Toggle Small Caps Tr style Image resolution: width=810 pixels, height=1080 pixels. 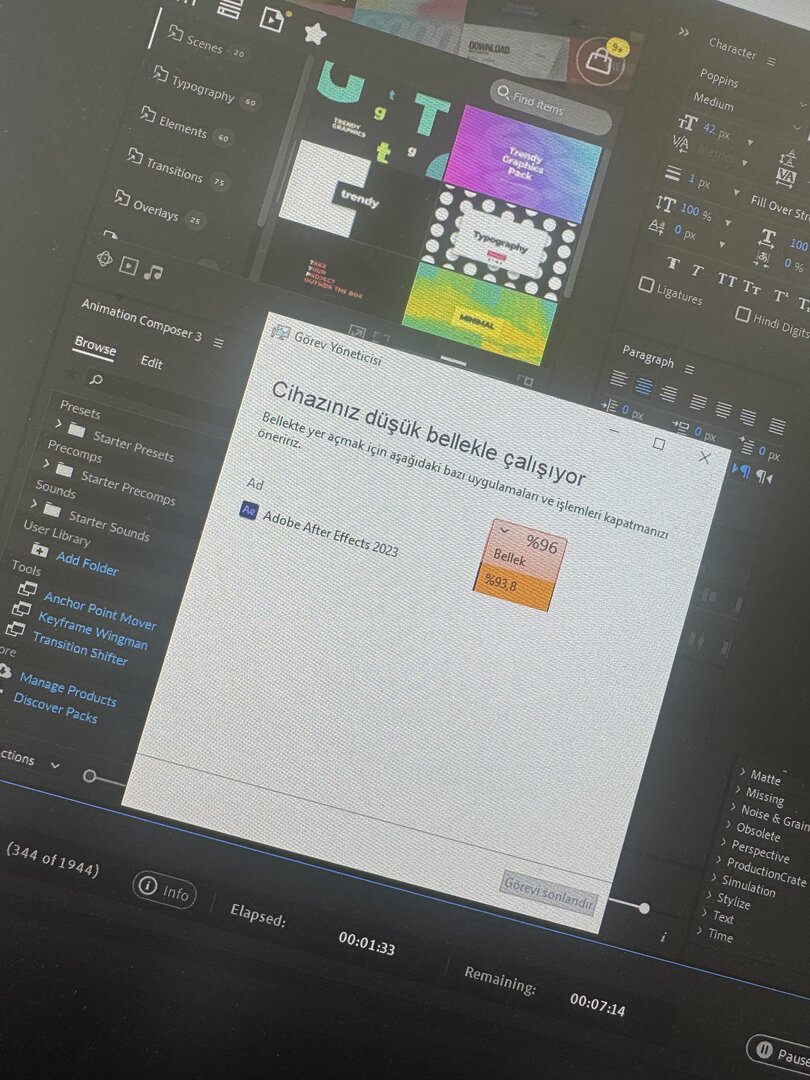click(x=751, y=287)
